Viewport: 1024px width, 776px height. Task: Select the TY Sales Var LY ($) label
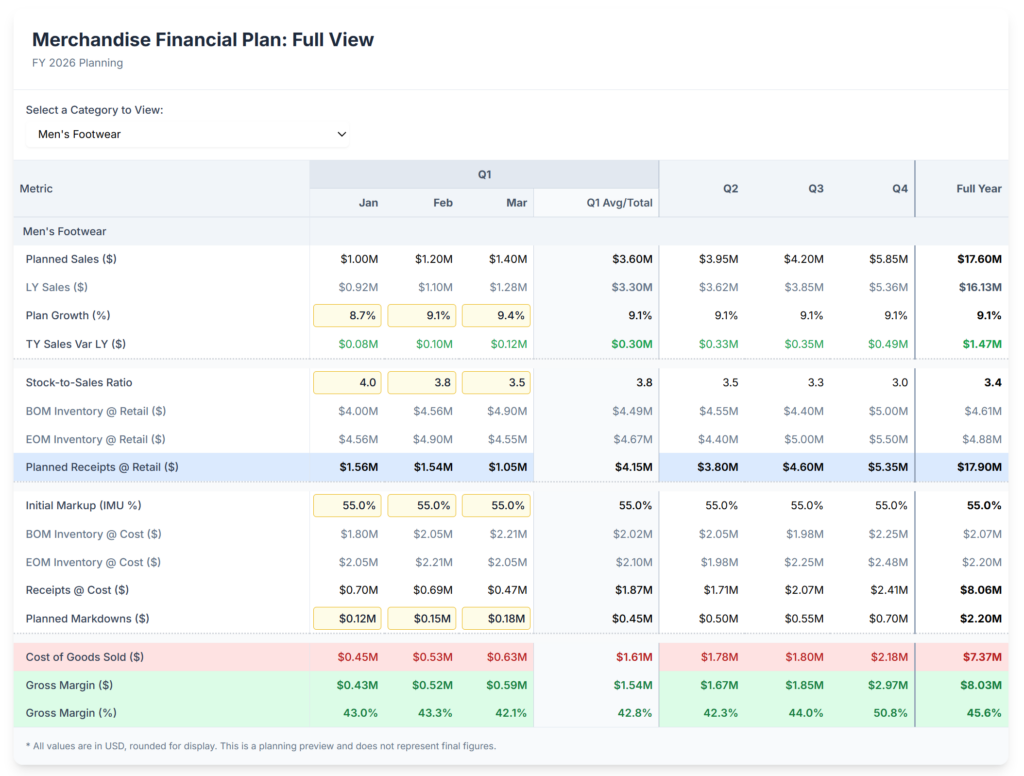click(76, 344)
